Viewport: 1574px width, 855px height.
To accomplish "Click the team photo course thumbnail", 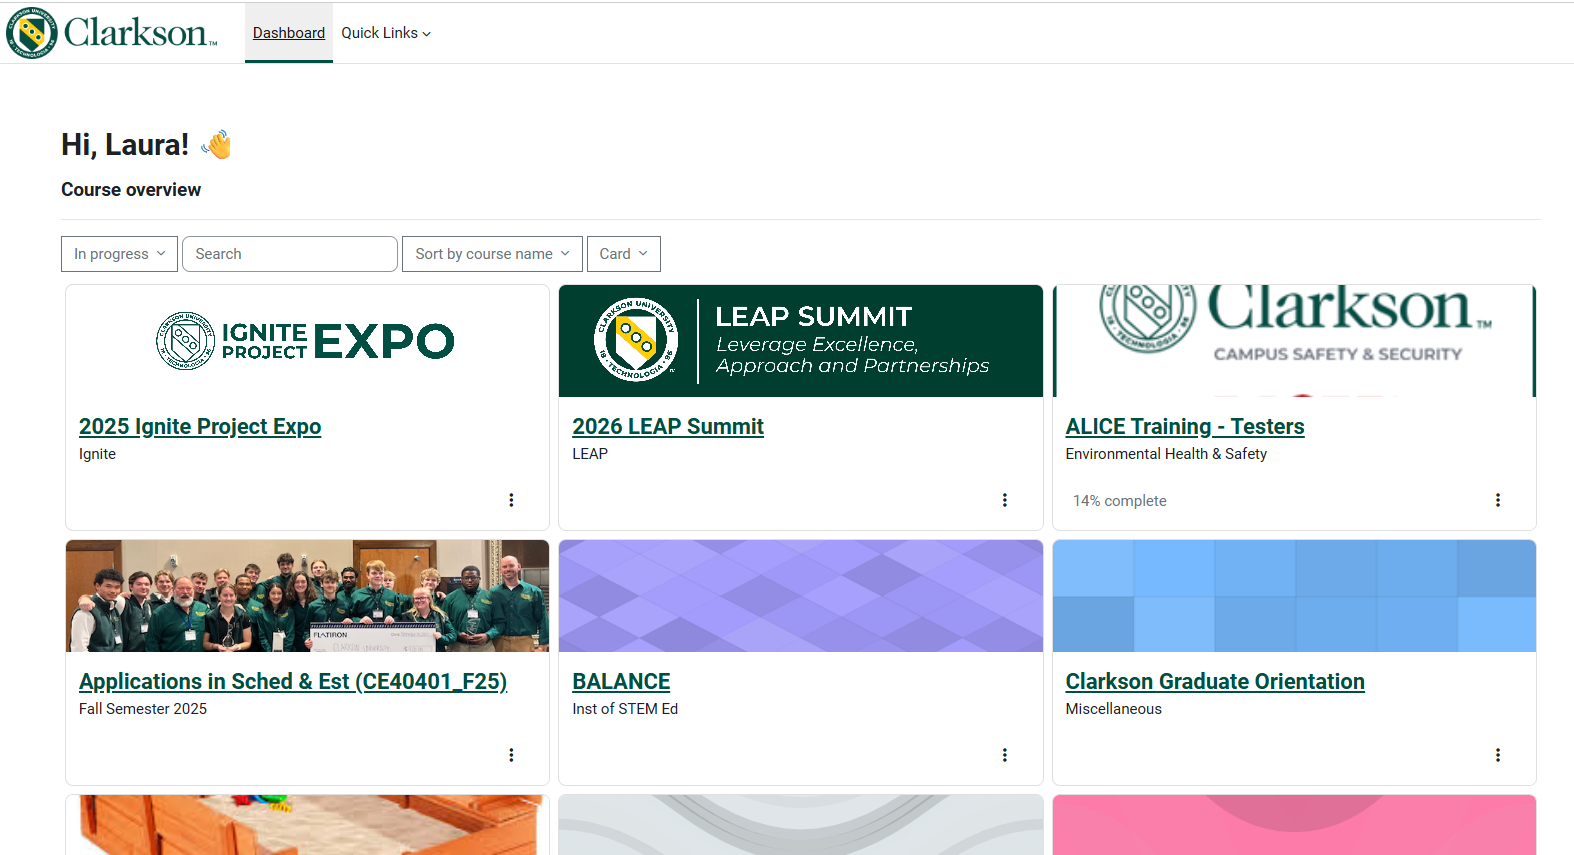I will tap(307, 596).
